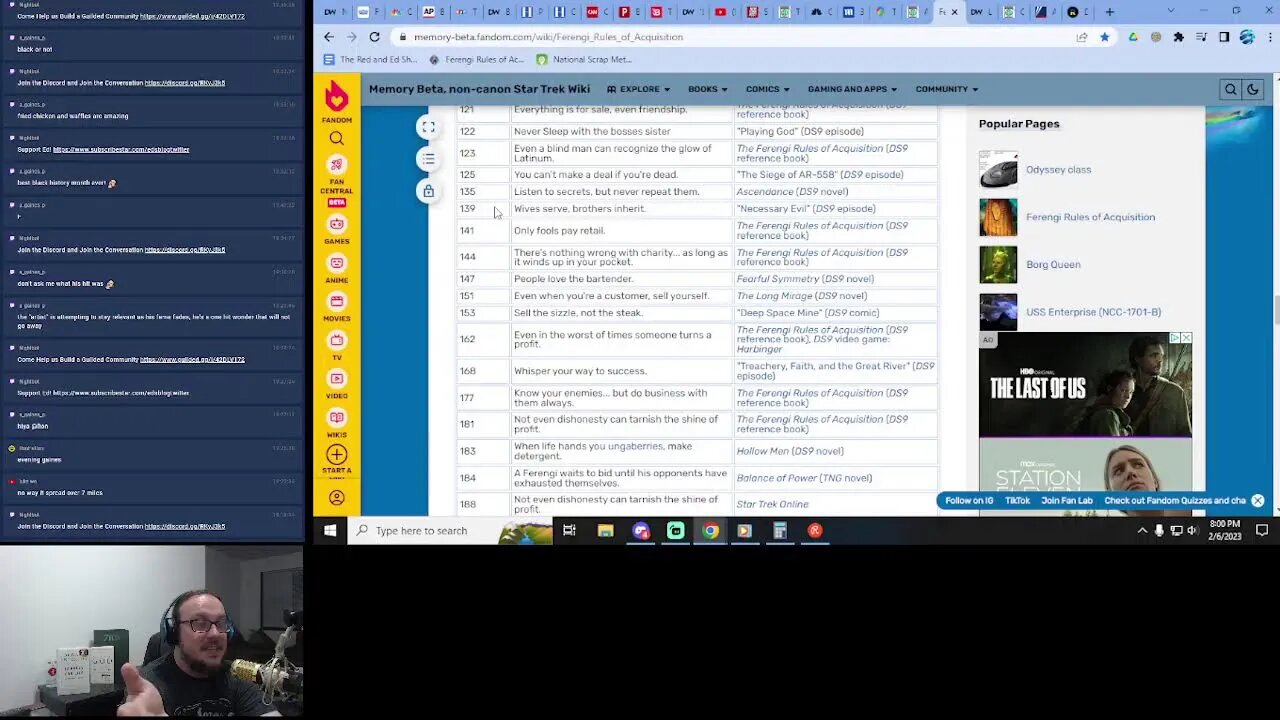
Task: Dismiss the blue Fandom notification bar
Action: click(1257, 501)
